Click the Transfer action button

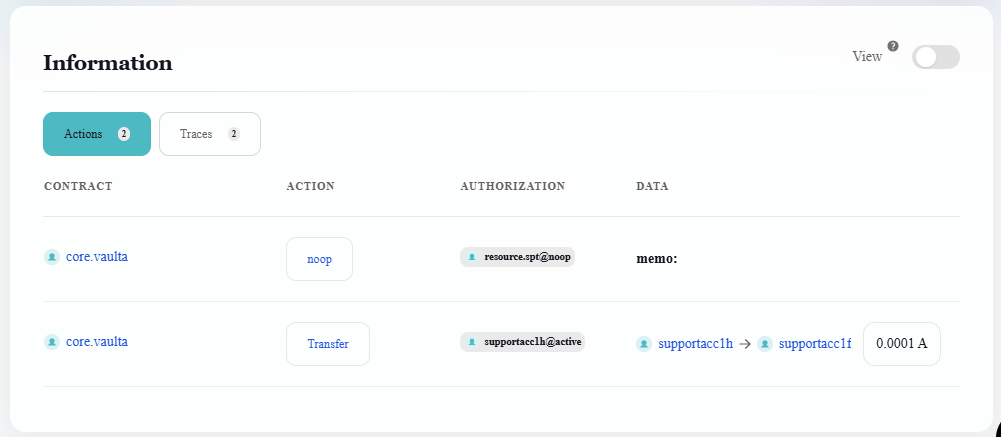(328, 344)
